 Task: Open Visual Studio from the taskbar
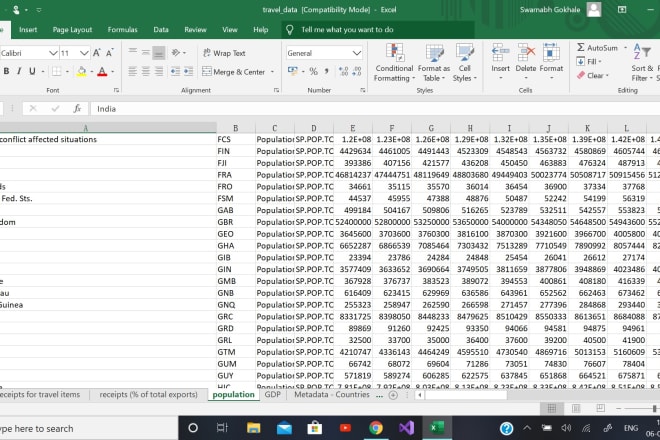point(406,428)
